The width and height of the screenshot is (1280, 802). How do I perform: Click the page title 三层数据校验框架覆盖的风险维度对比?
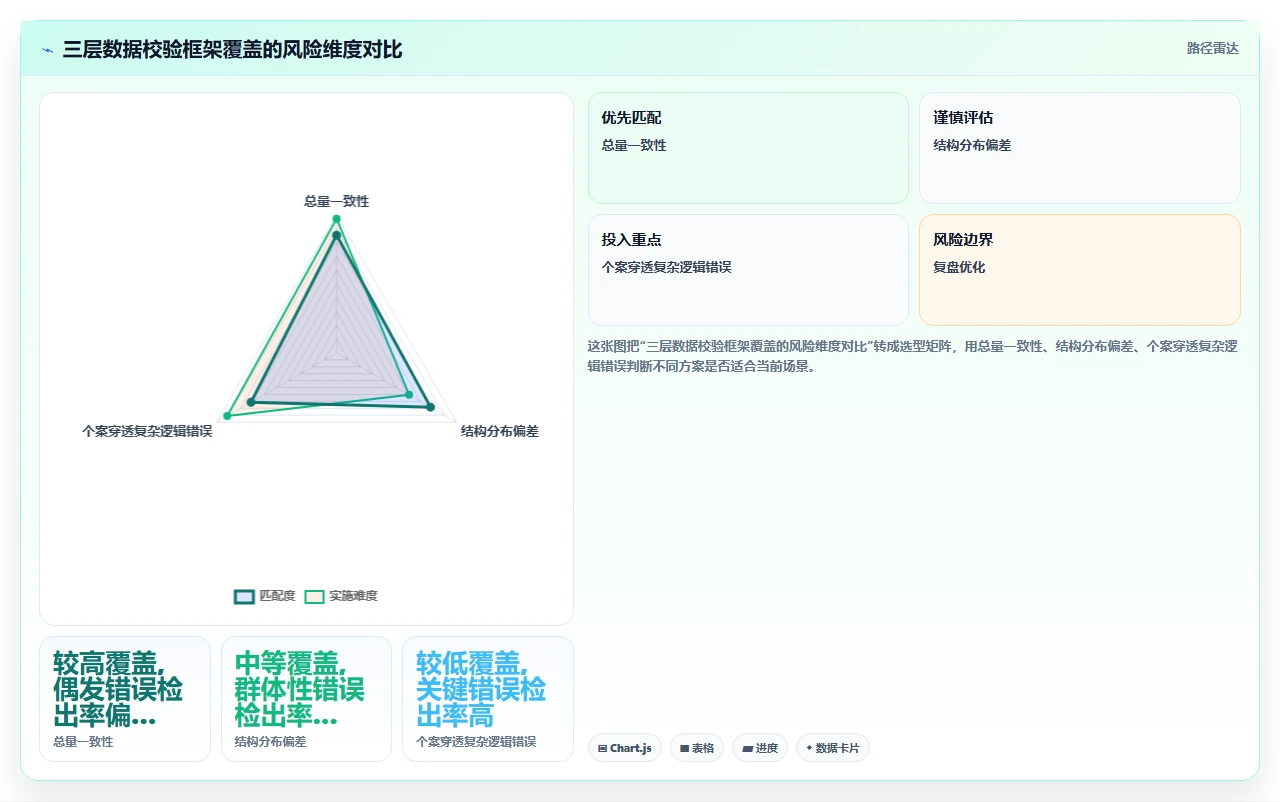point(232,49)
